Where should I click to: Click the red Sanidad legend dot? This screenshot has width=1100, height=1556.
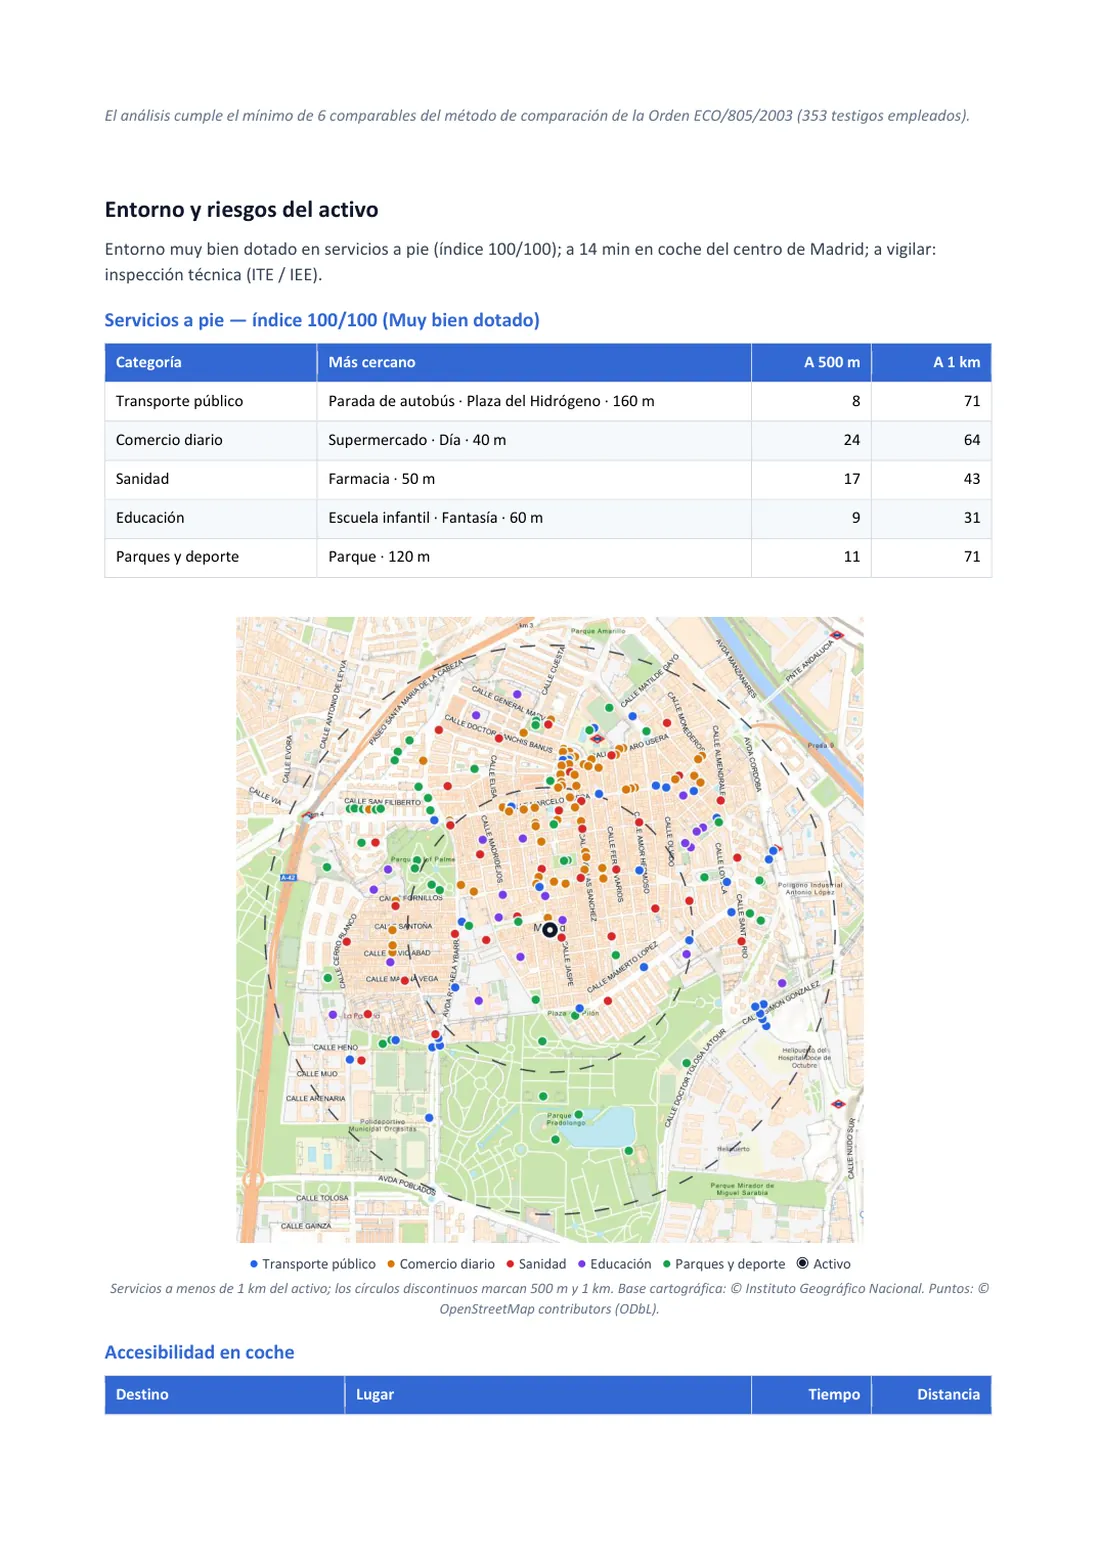510,1264
